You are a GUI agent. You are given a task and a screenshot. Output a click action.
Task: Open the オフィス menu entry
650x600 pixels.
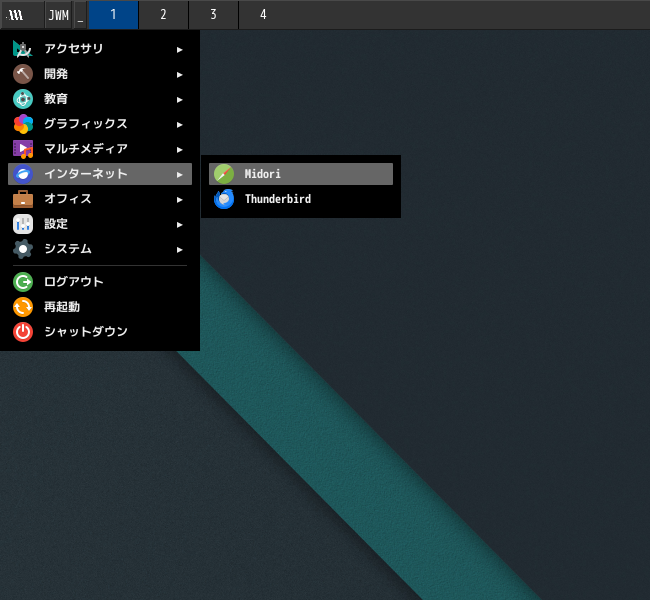[100, 199]
